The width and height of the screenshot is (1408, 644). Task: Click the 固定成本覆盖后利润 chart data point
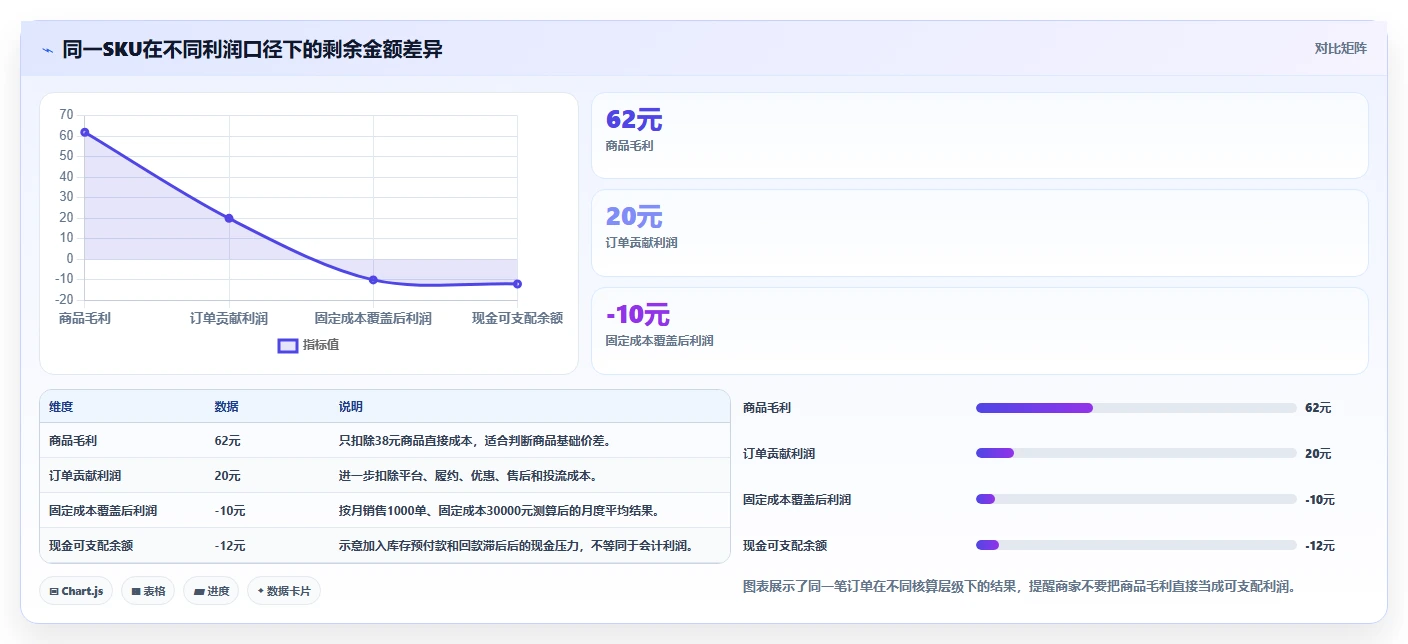(x=373, y=280)
